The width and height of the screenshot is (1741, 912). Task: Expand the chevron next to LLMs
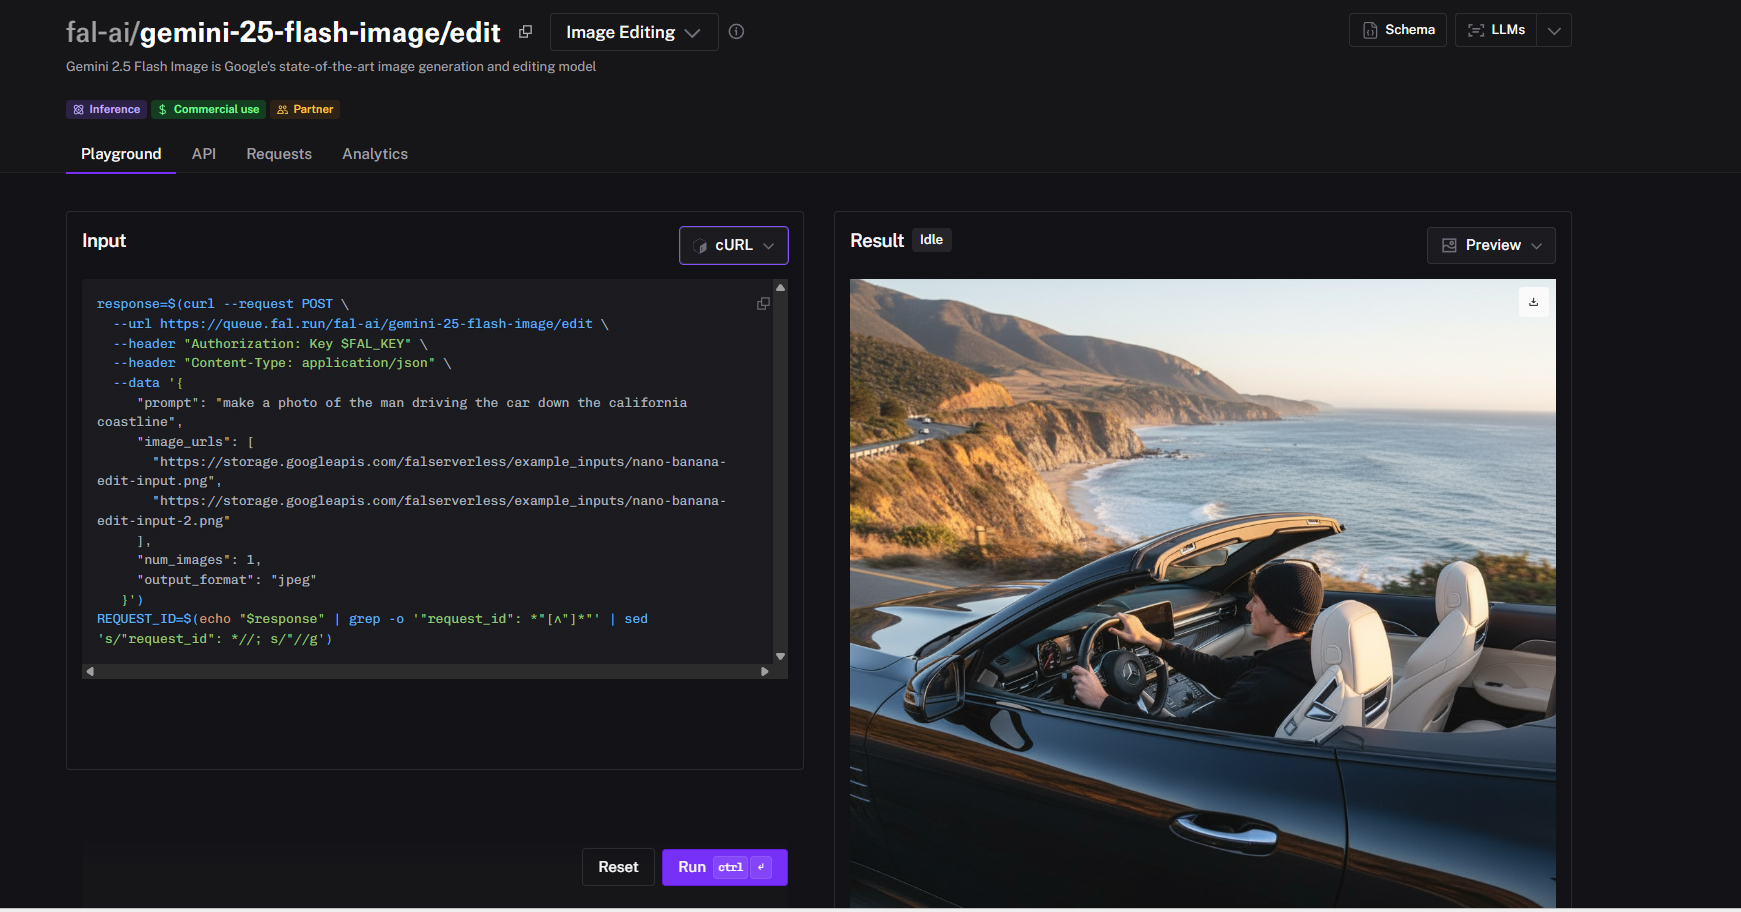pos(1554,30)
